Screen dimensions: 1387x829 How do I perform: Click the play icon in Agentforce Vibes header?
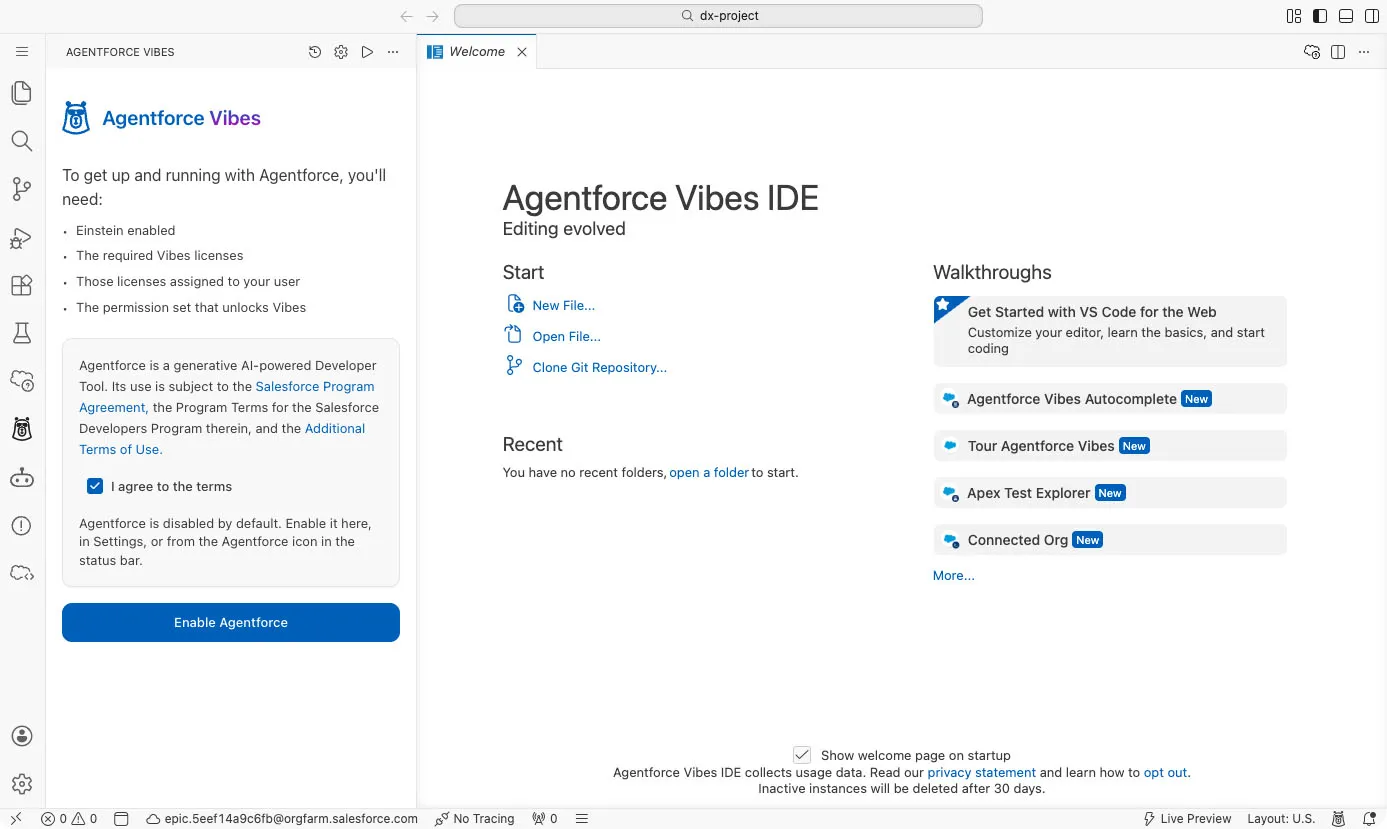pos(367,52)
